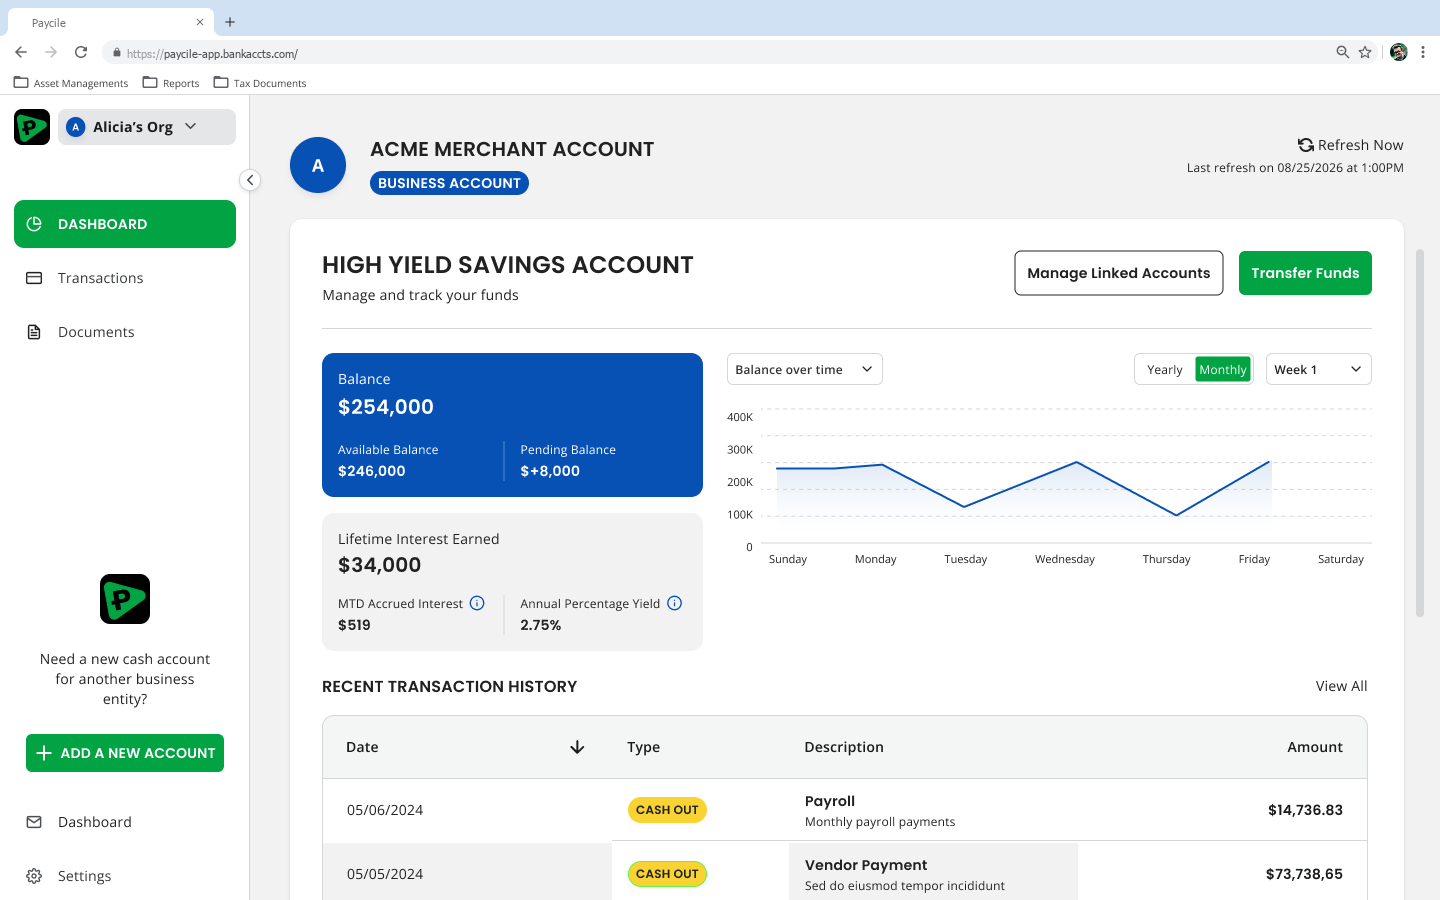Open Transactions in the sidebar
The height and width of the screenshot is (900, 1440).
pyautogui.click(x=125, y=278)
